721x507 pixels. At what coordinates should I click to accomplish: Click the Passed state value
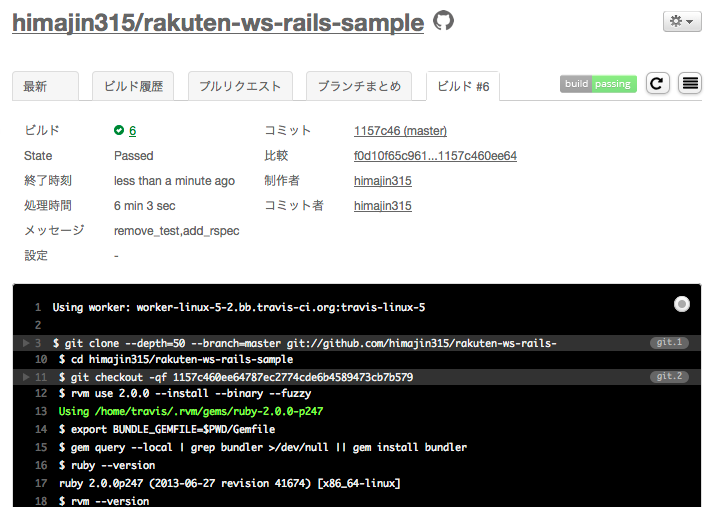click(x=133, y=156)
